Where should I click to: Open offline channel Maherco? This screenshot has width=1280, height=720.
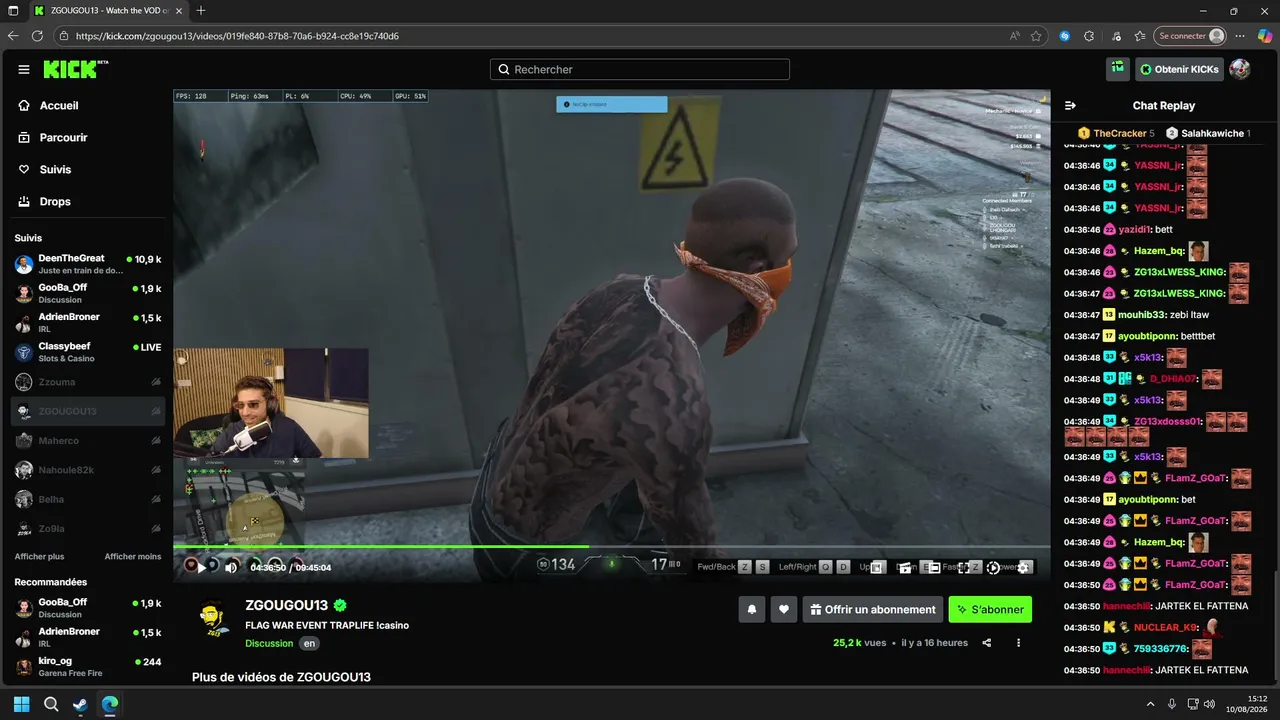point(88,440)
